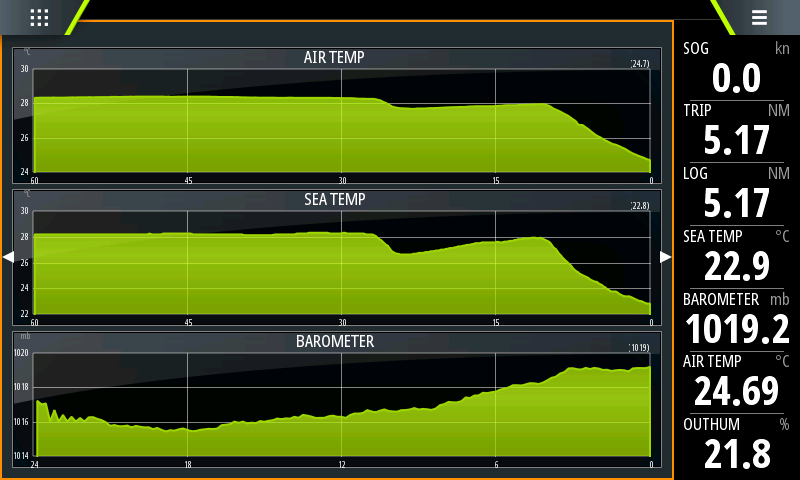Click the left page arrow
The width and height of the screenshot is (800, 480).
(x=8, y=257)
